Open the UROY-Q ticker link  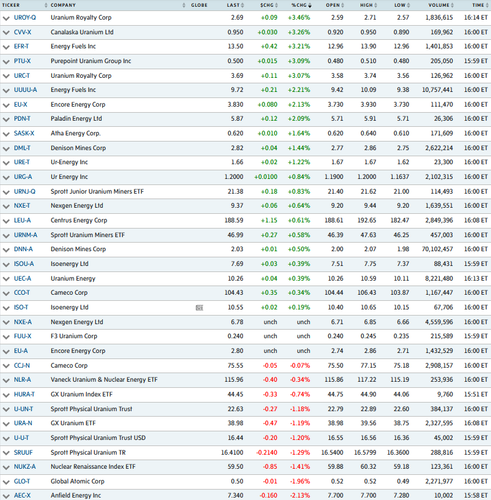click(x=25, y=18)
